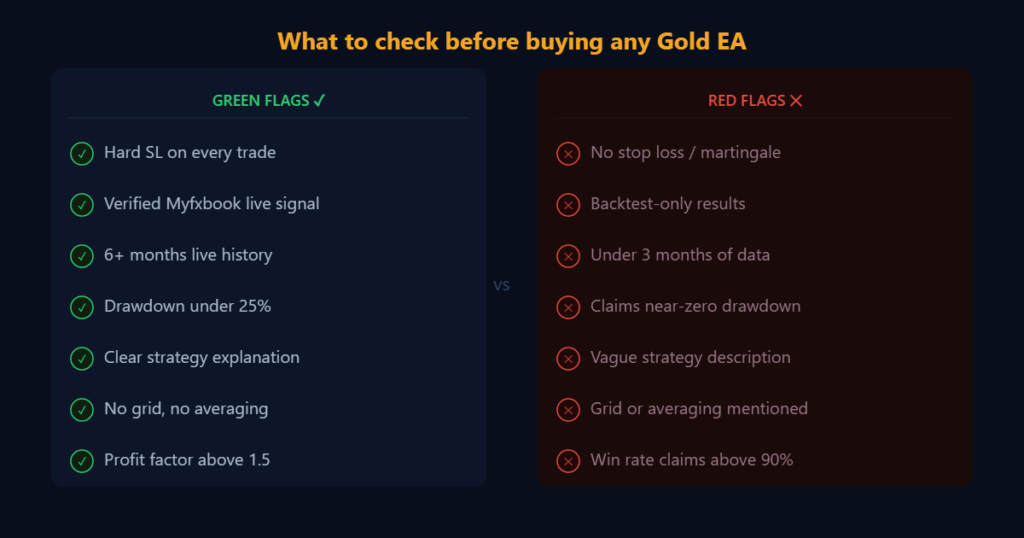The width and height of the screenshot is (1024, 538).
Task: Click check icon beside Clear strategy explanation
Action: (x=82, y=358)
